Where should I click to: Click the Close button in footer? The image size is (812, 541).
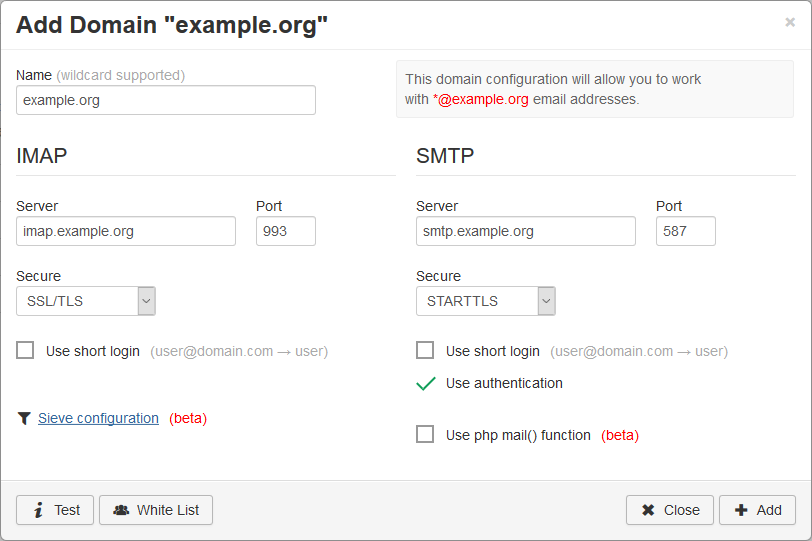pyautogui.click(x=670, y=510)
